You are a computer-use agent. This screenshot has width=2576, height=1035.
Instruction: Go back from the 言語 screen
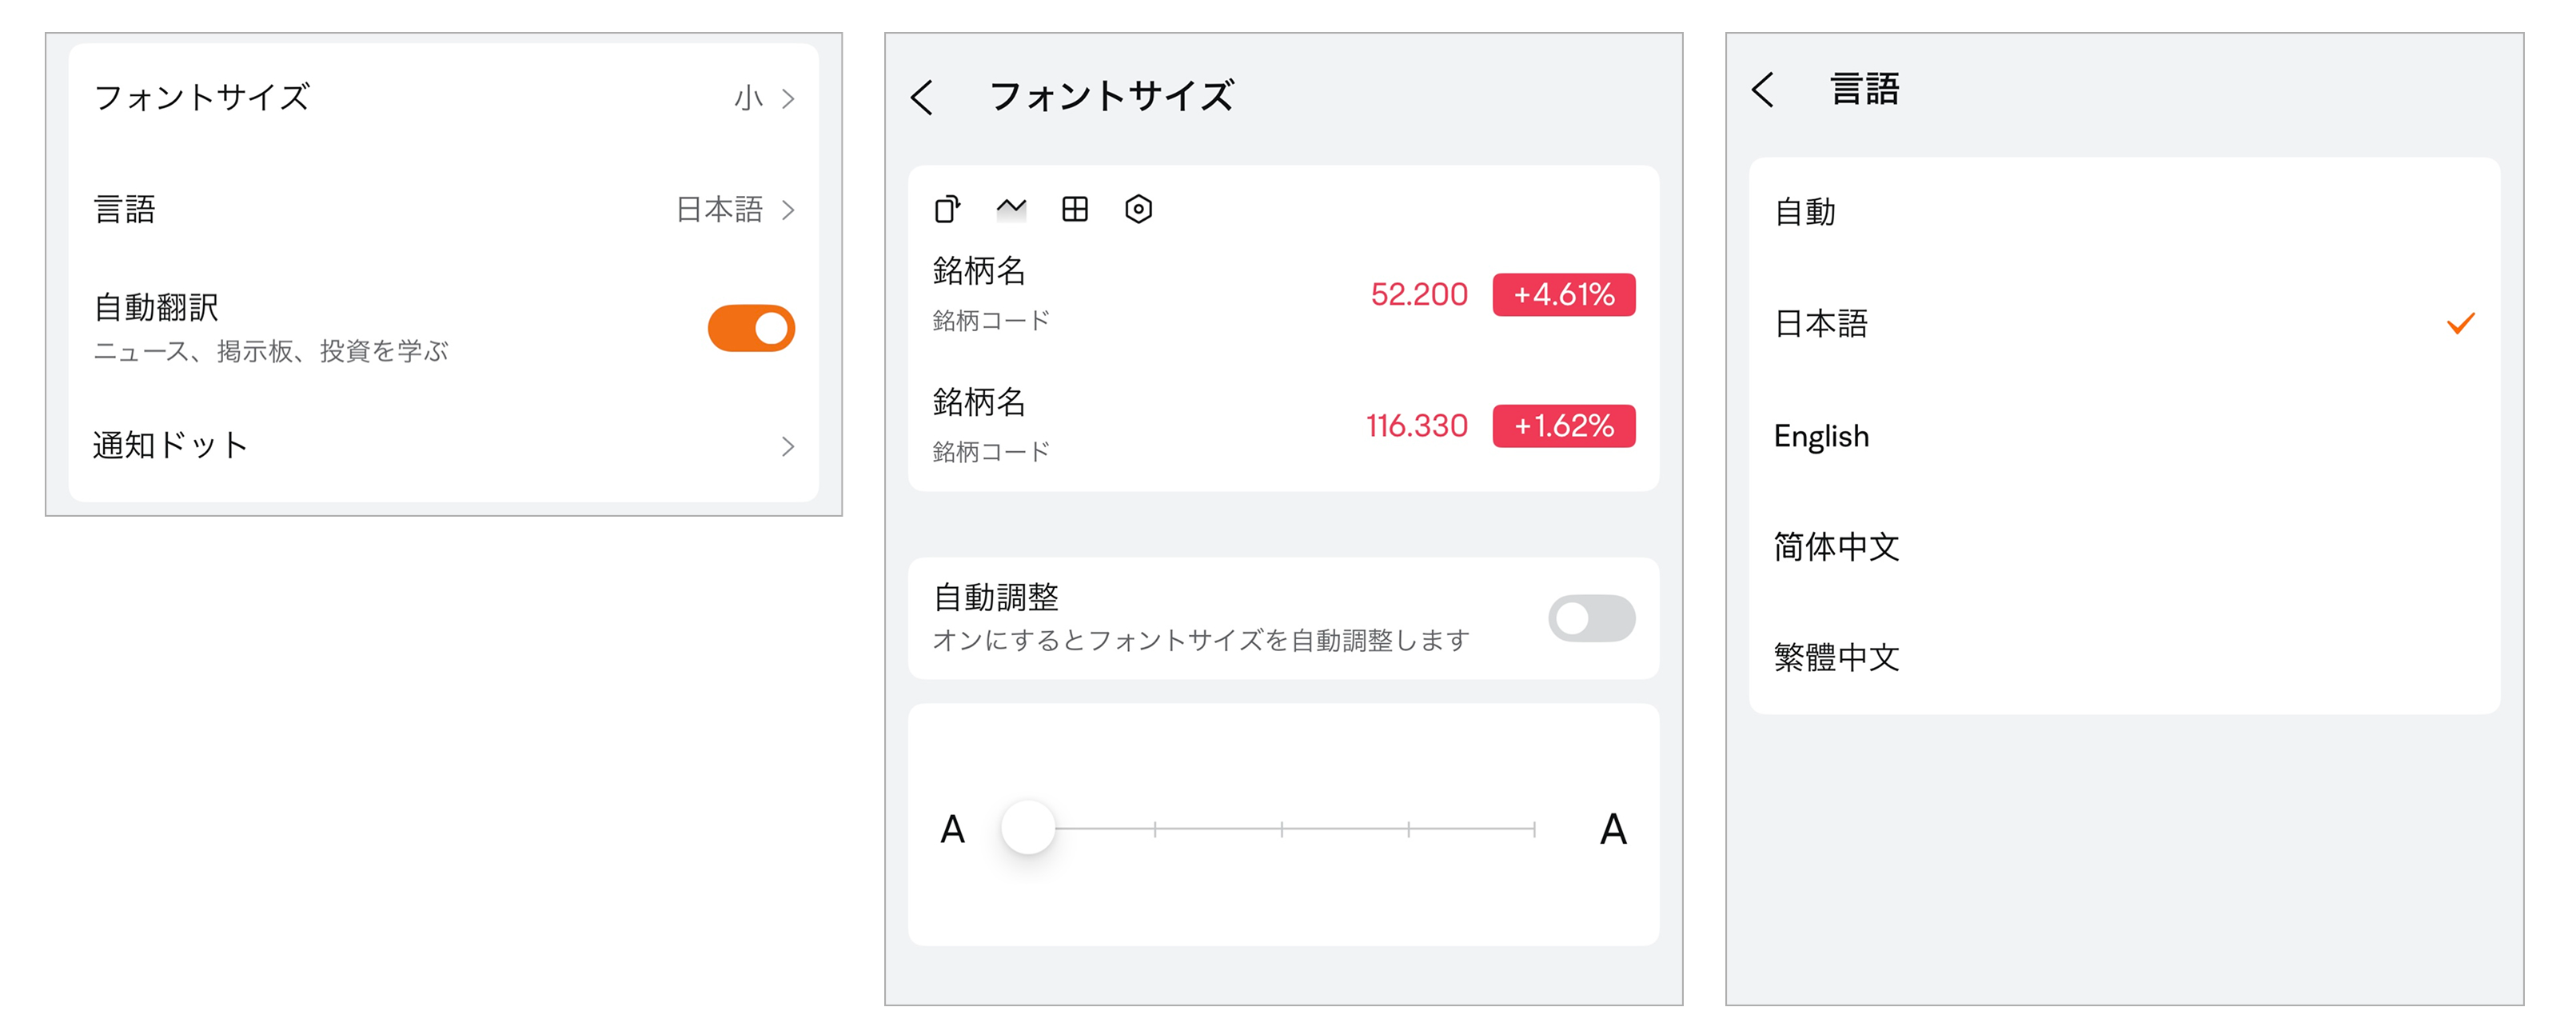tap(1763, 90)
